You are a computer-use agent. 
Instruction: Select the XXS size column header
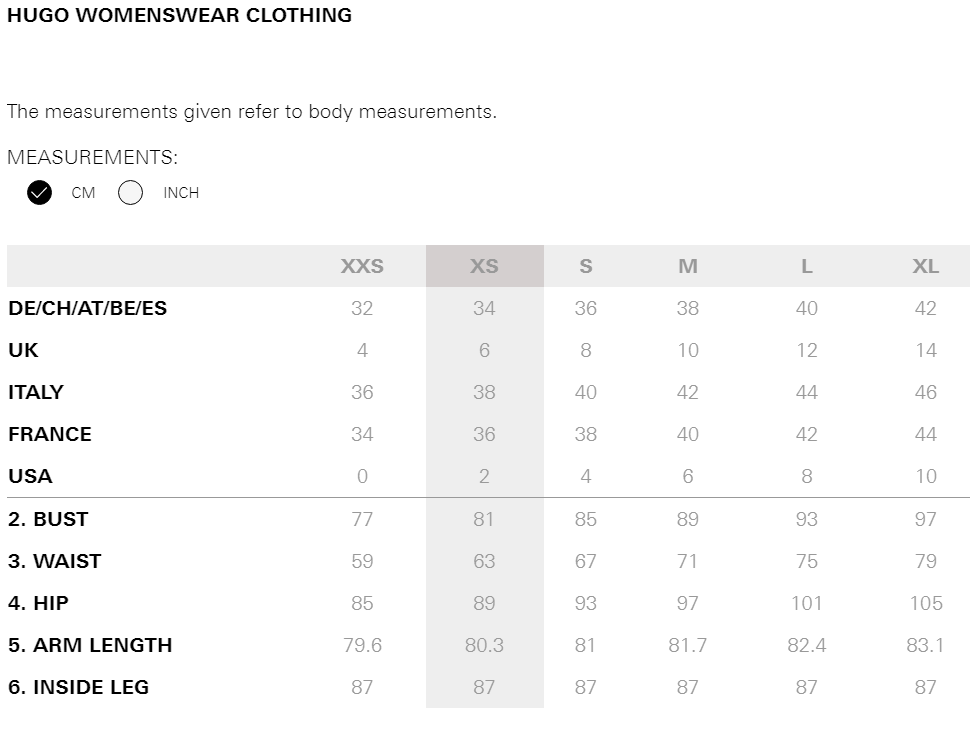(x=363, y=266)
